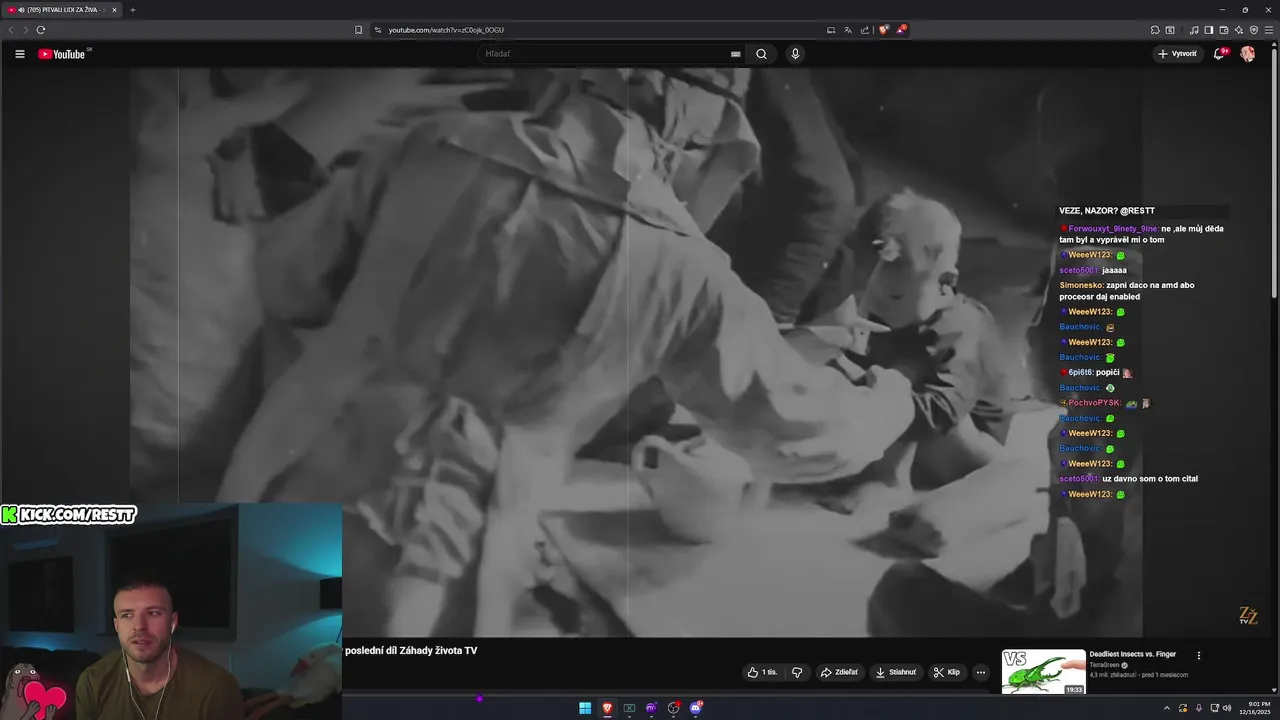
Task: View site settings icon in address bar
Action: point(378,30)
